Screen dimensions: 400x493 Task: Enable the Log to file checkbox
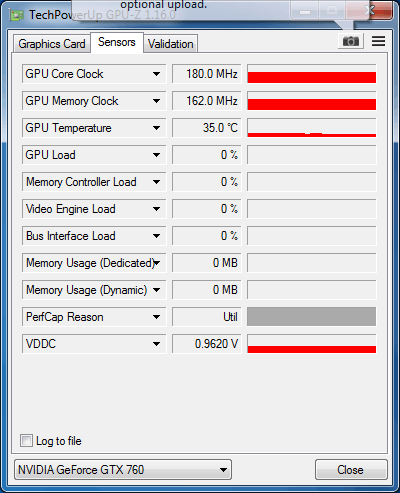(x=26, y=440)
